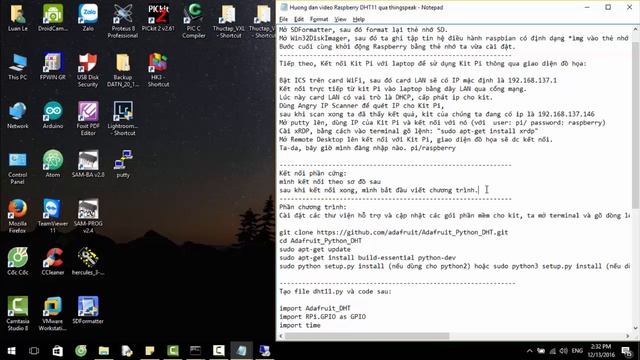Launch the putty desktop icon
The image size is (640, 360).
[123, 164]
